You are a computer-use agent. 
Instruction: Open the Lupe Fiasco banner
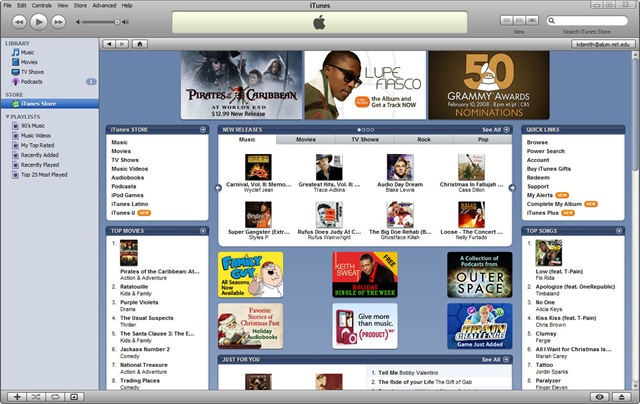click(x=365, y=85)
